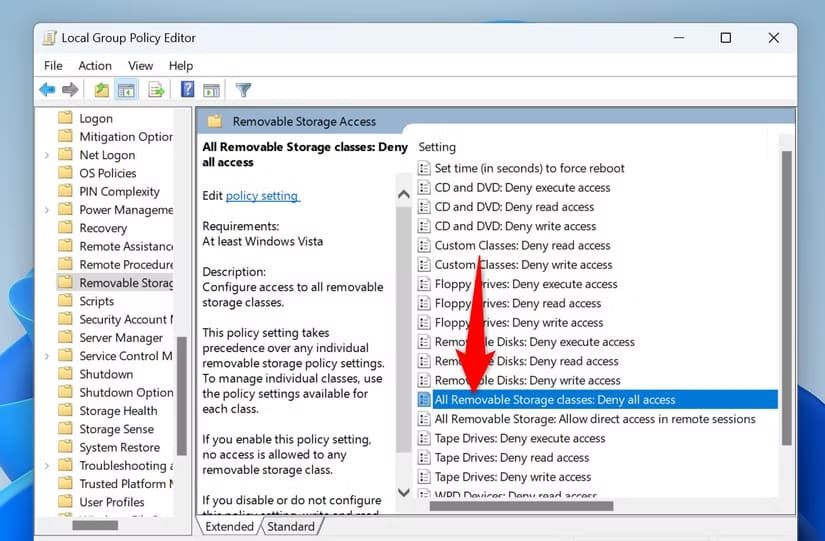
Task: Select Removable Disks: Deny execute access
Action: pos(535,342)
